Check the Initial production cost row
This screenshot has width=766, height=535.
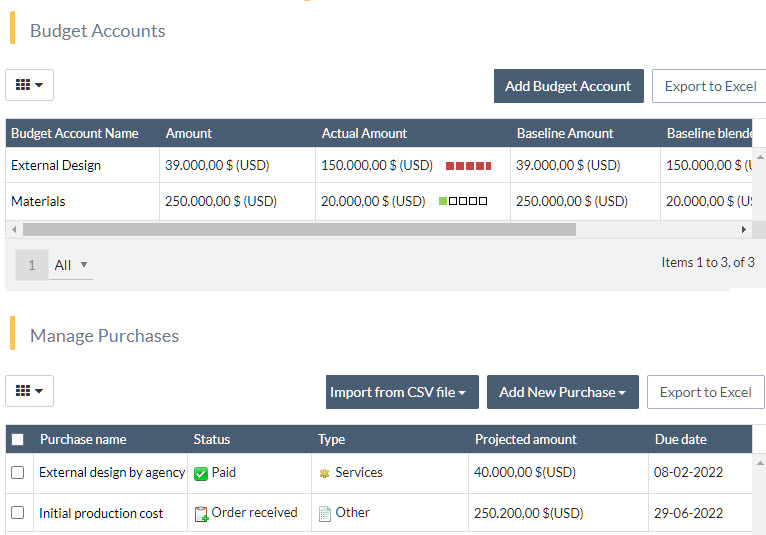[x=17, y=513]
